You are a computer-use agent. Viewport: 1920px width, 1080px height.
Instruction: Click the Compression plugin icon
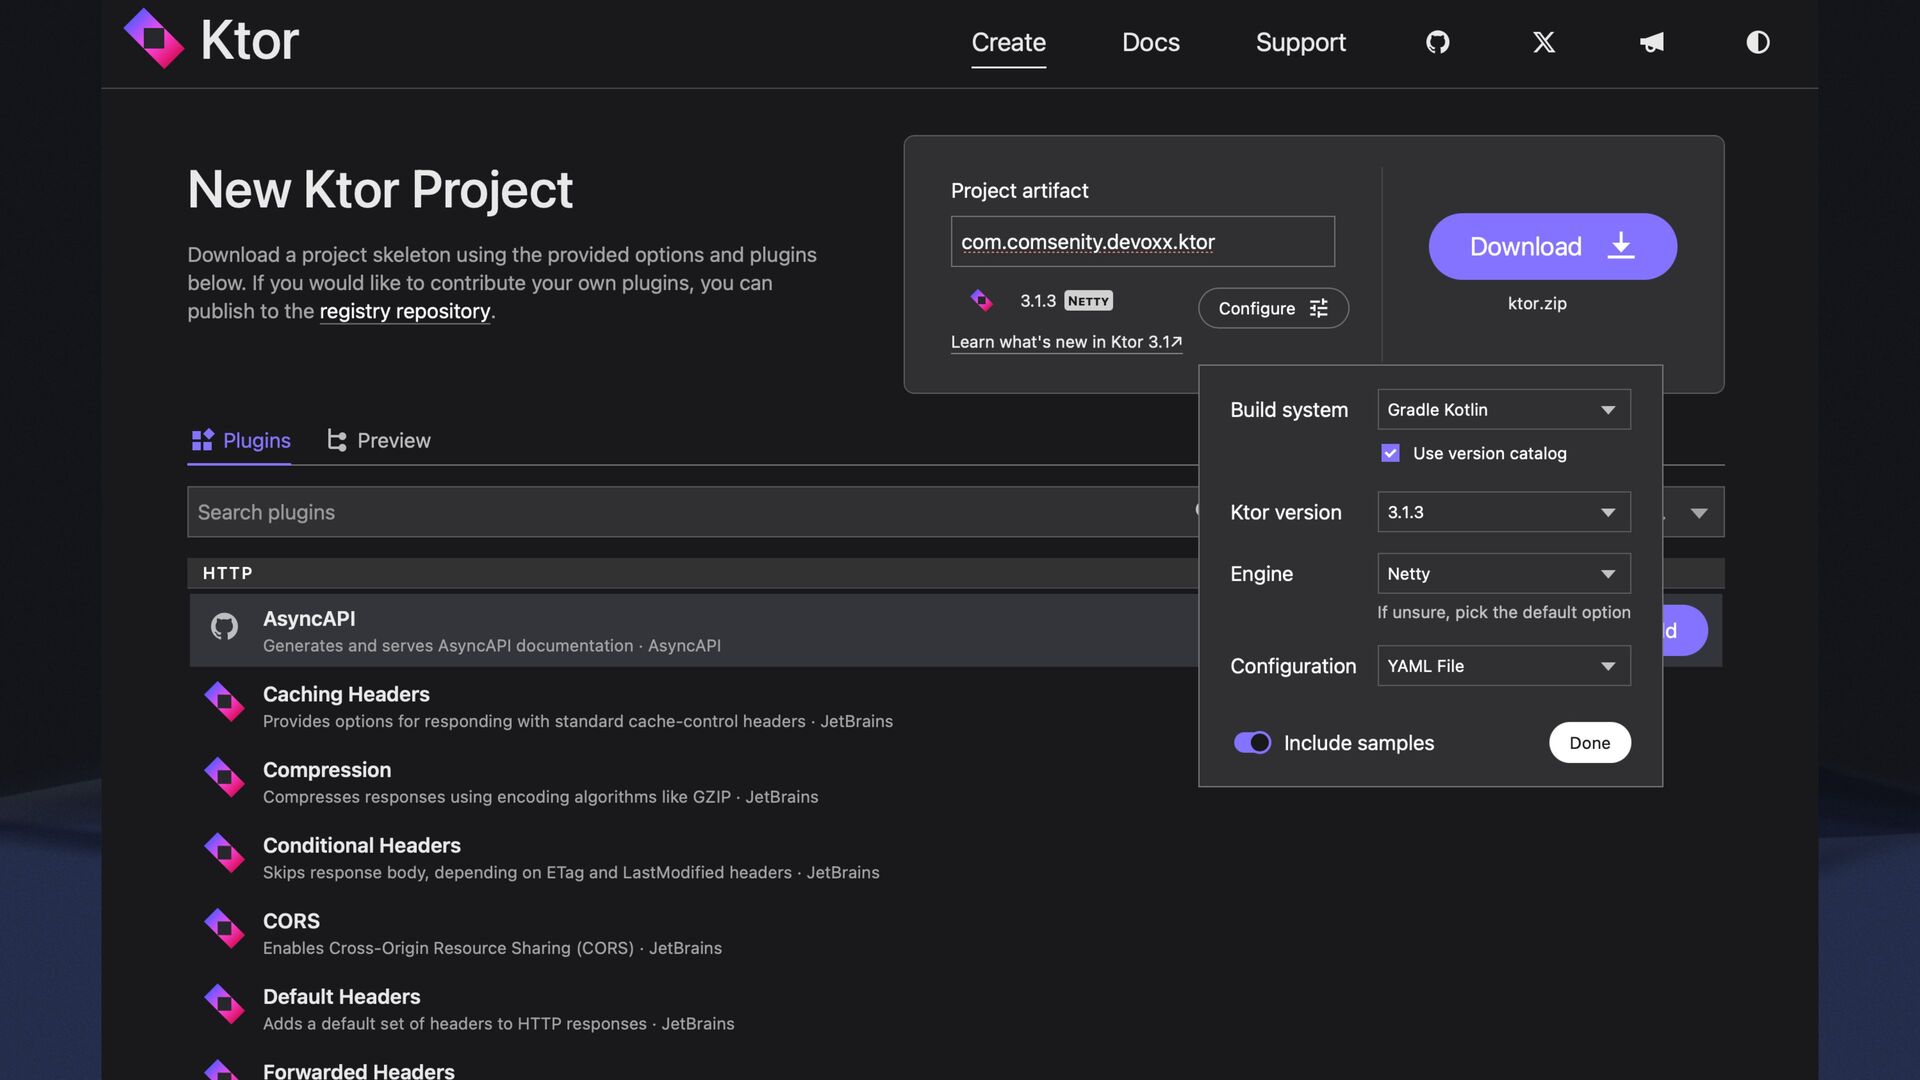224,778
